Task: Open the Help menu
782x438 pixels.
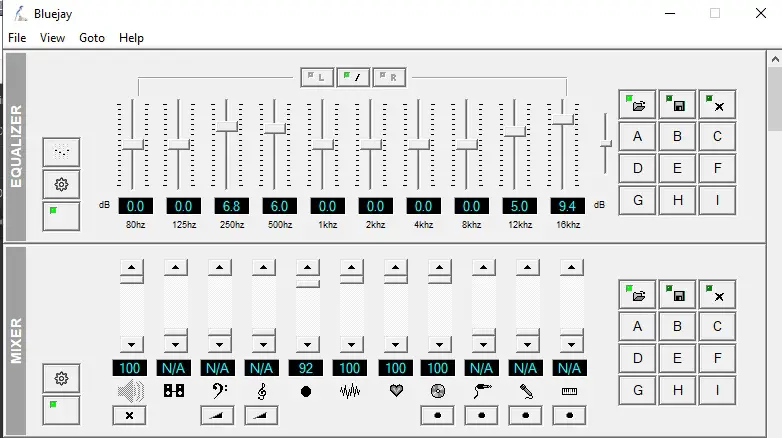Action: 131,38
